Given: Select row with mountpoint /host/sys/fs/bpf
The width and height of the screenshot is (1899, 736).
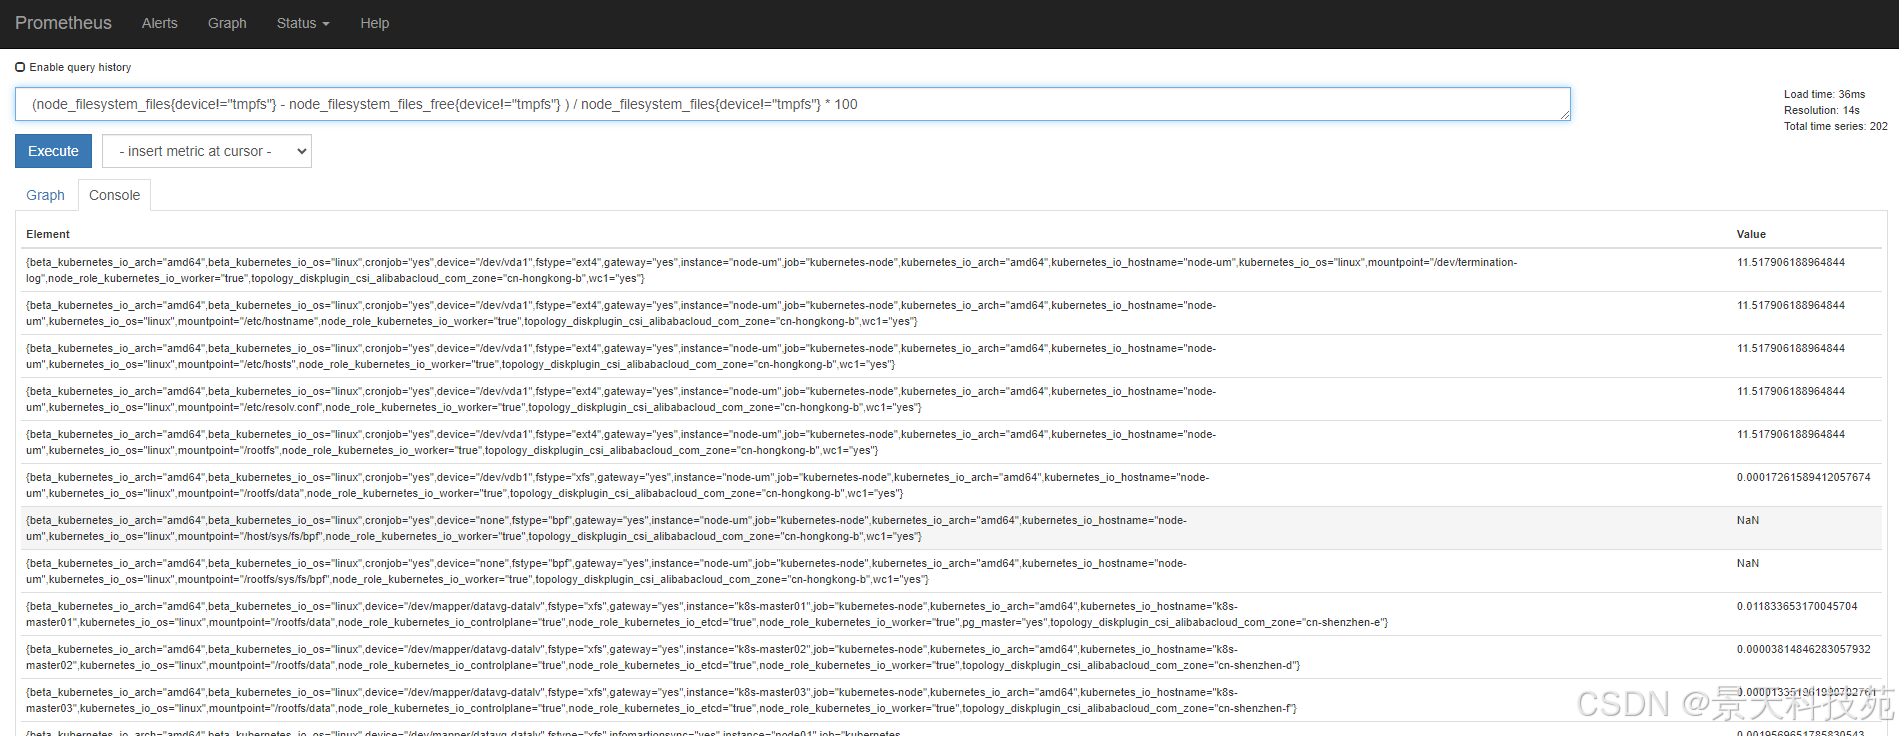Looking at the screenshot, I should click(x=951, y=528).
